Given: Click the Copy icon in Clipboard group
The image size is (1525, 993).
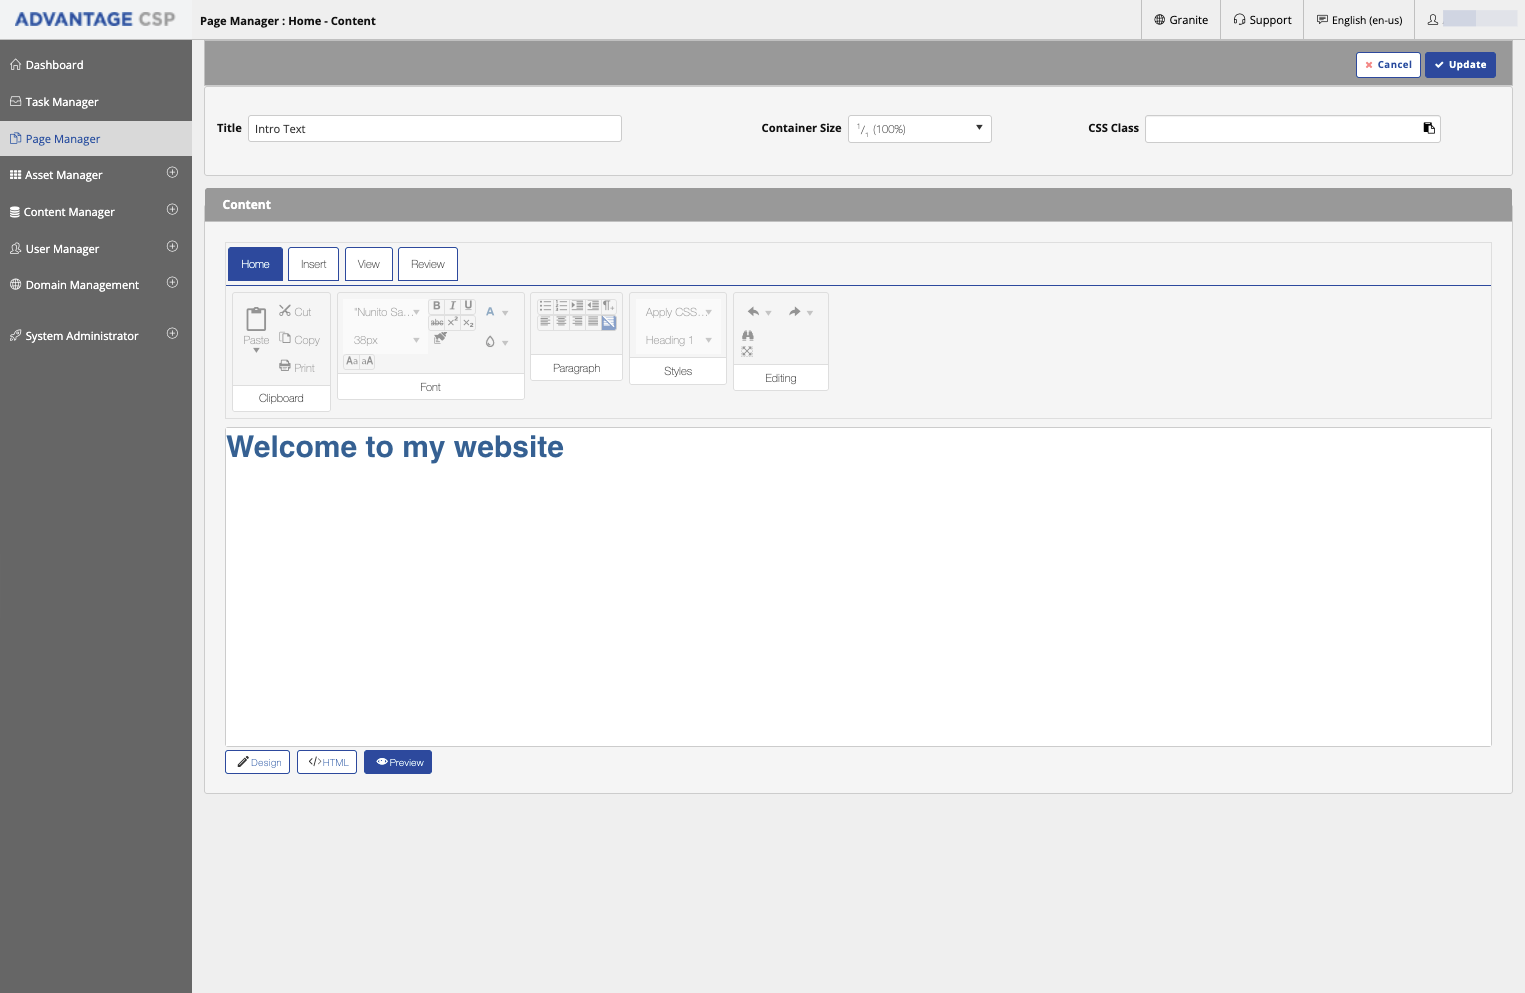Looking at the screenshot, I should tap(285, 339).
